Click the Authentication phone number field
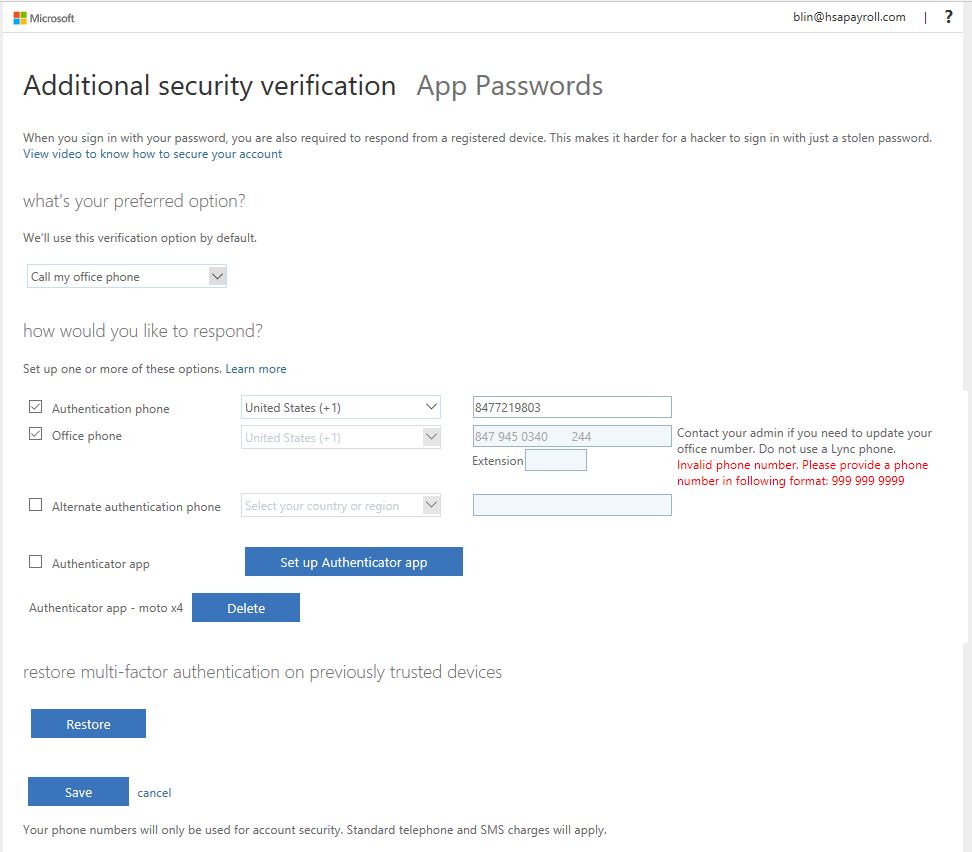 point(572,407)
